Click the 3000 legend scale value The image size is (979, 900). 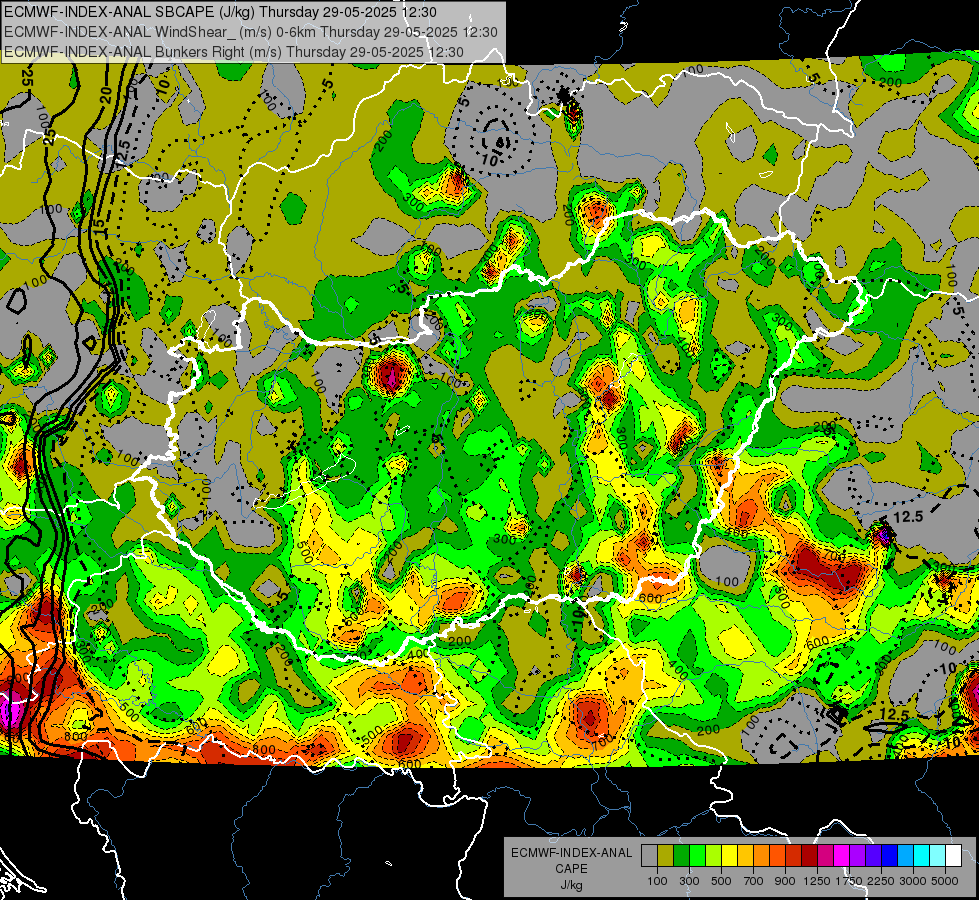click(913, 881)
